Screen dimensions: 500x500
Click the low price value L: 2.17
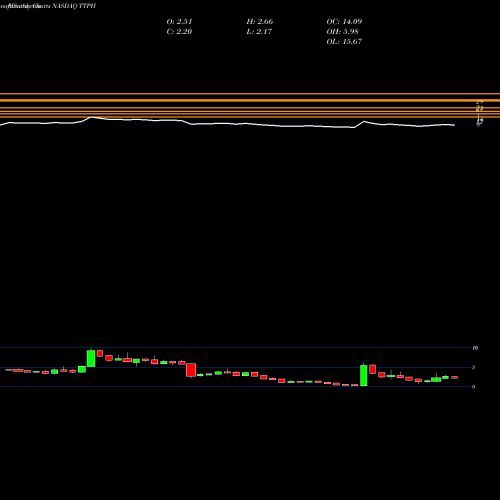tap(259, 31)
